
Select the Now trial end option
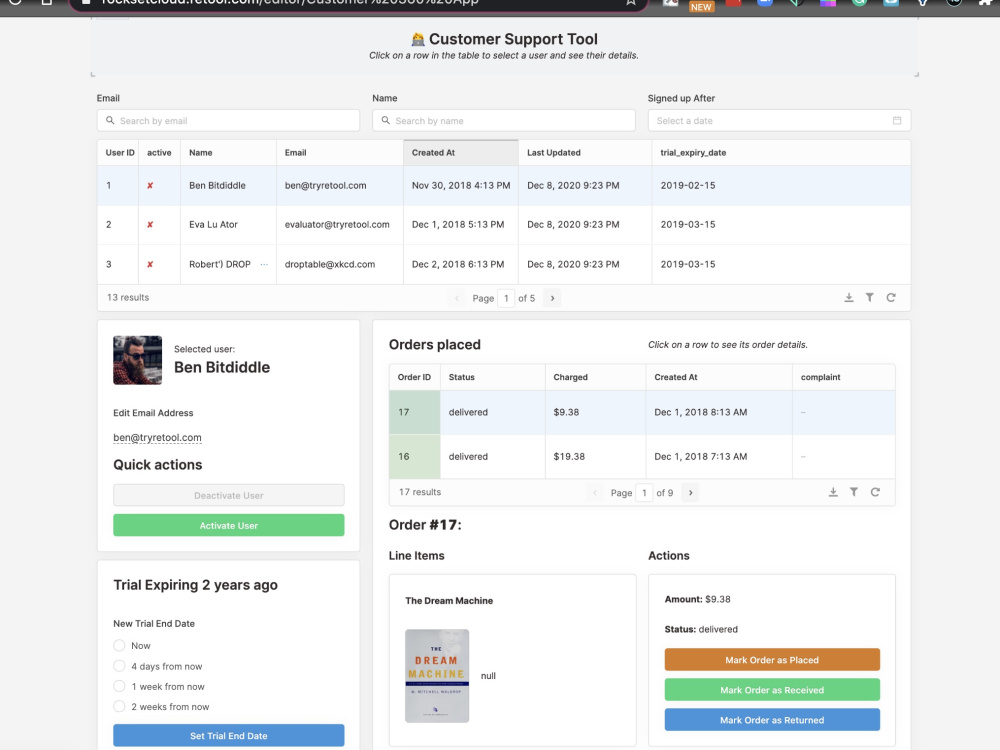[119, 645]
